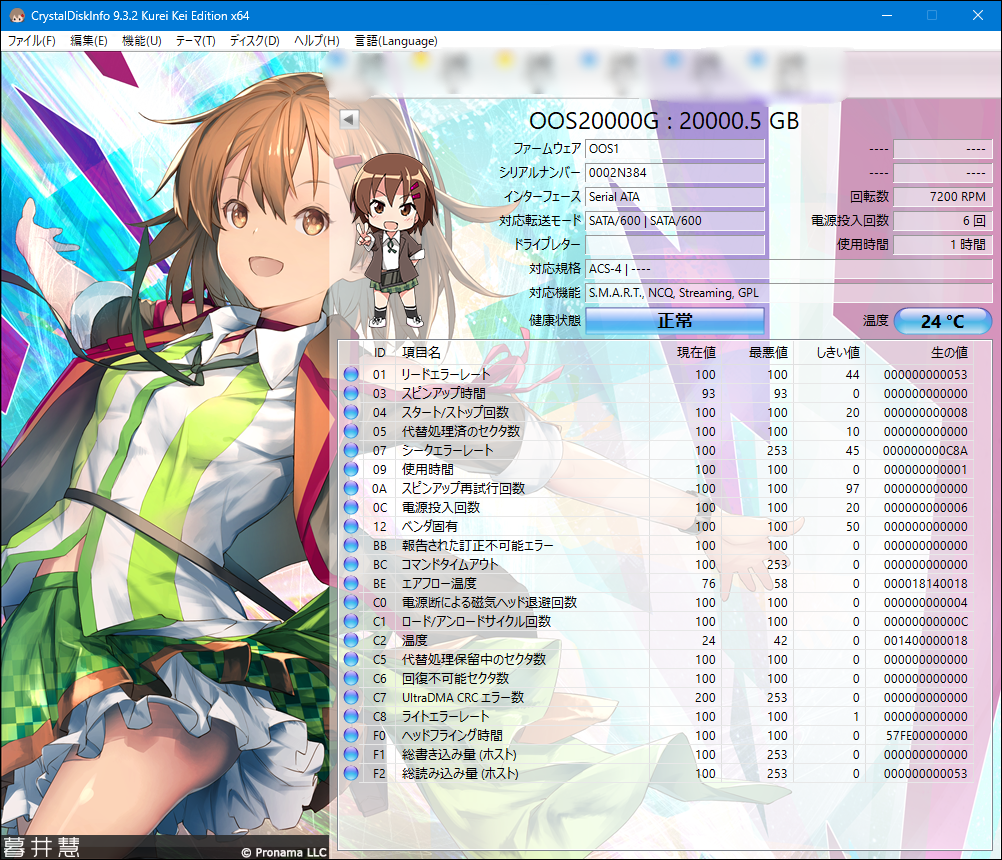Open the 機能(U) menu
Viewport: 1002px width, 860px height.
click(141, 41)
